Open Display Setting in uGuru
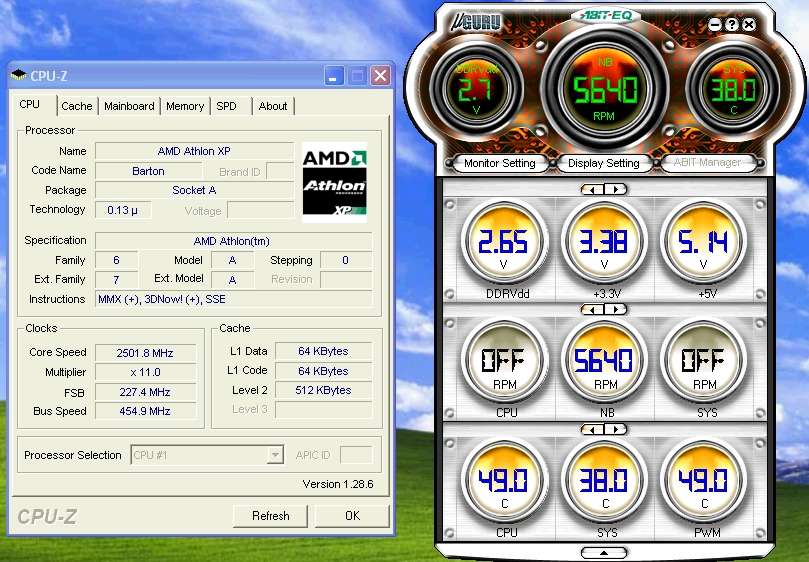The height and width of the screenshot is (562, 809). pos(604,163)
